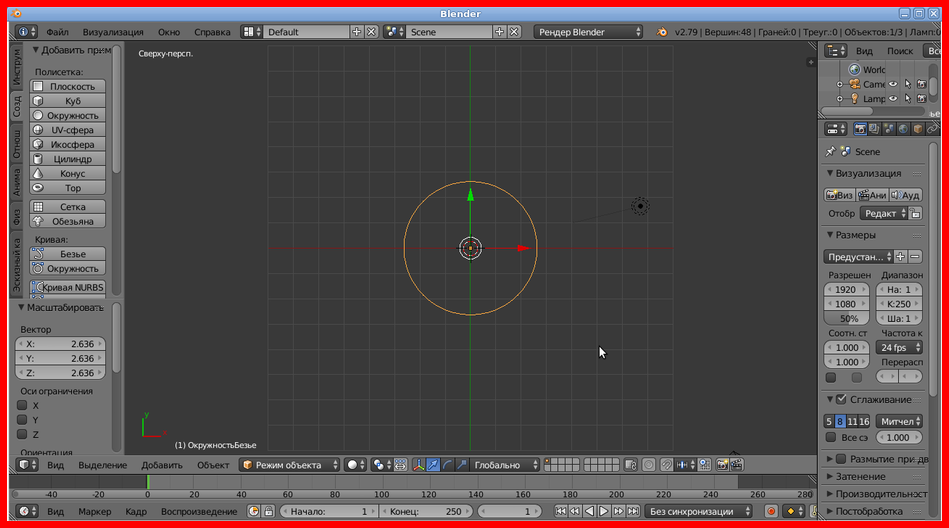Toggle Camera renderability in outliner
The height and width of the screenshot is (528, 949).
point(922,84)
